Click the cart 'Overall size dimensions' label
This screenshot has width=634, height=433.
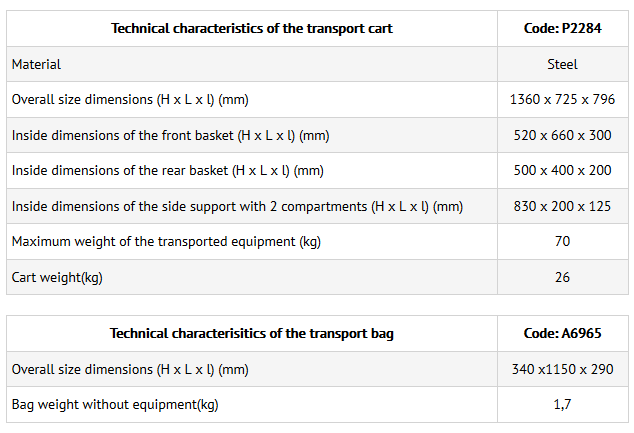click(130, 99)
